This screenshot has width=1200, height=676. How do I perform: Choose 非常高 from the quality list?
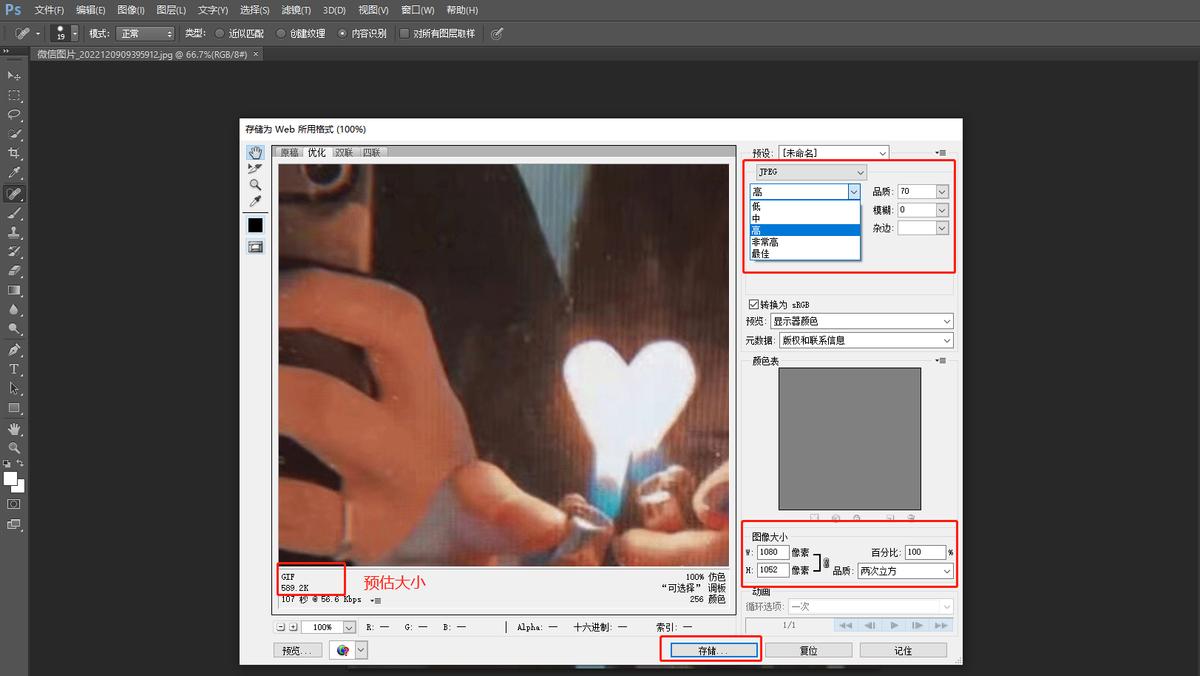[765, 242]
